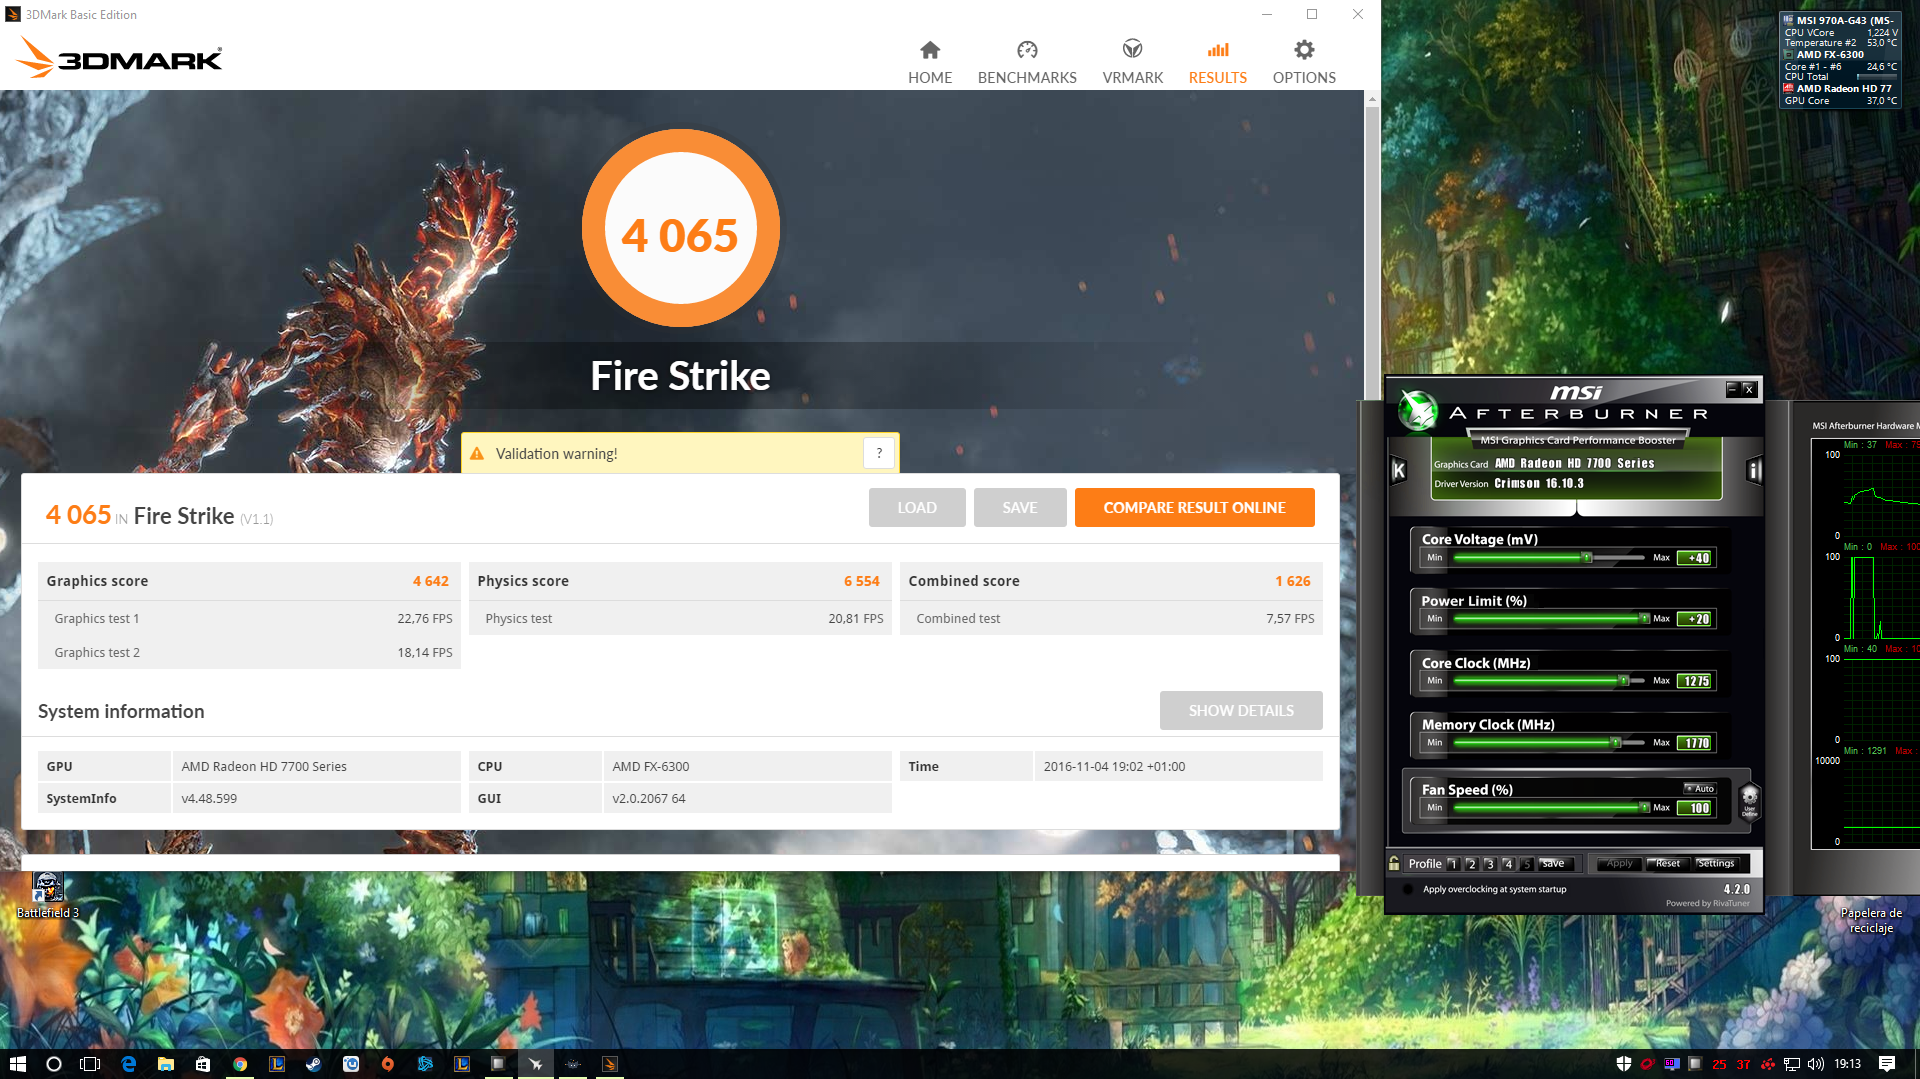Select Afterburner profile 4
Screen dimensions: 1920x1079
pos(1508,864)
